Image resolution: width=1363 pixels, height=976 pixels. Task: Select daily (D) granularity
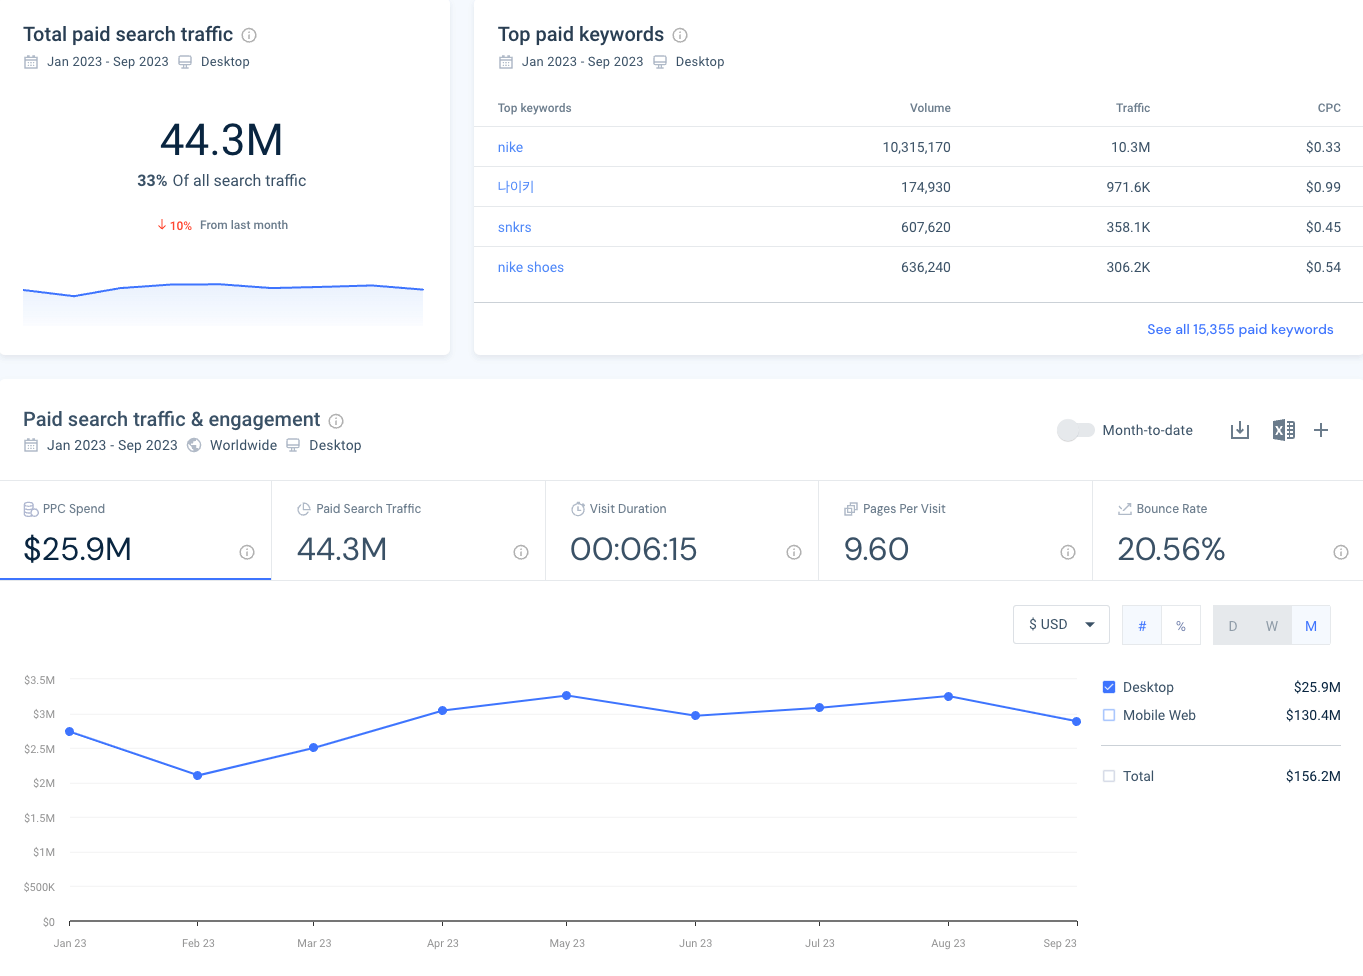click(x=1233, y=625)
